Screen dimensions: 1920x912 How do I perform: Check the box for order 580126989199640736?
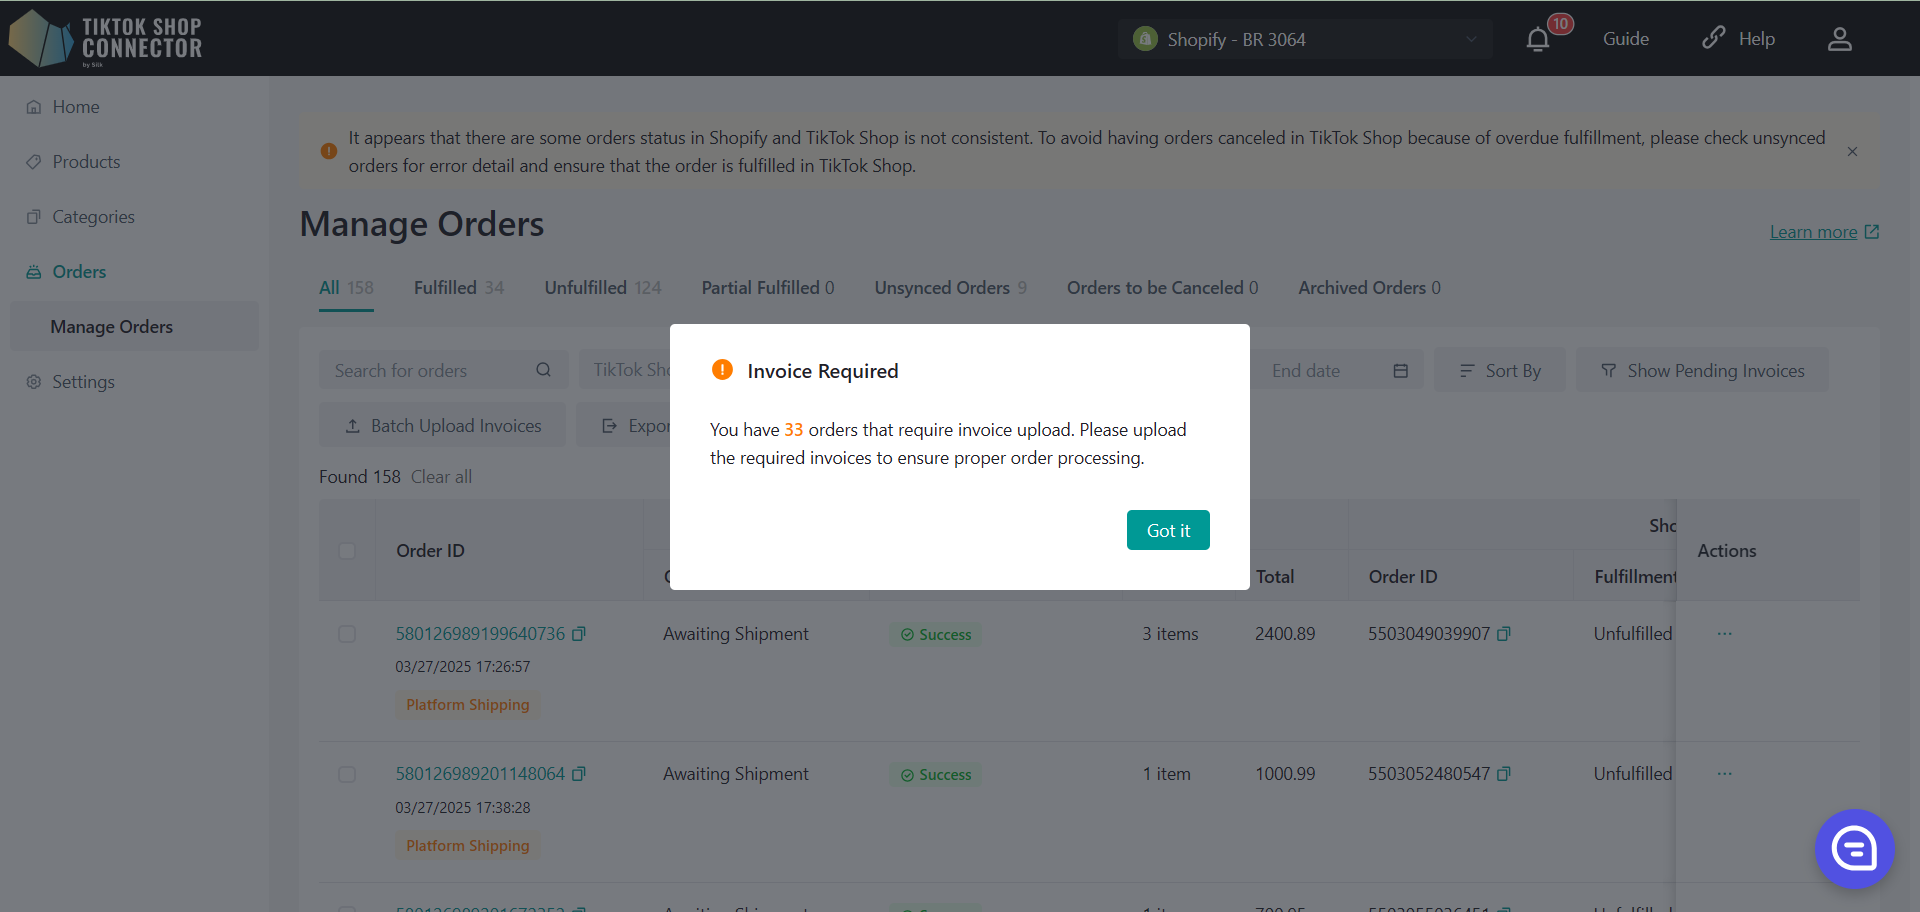pyautogui.click(x=347, y=634)
